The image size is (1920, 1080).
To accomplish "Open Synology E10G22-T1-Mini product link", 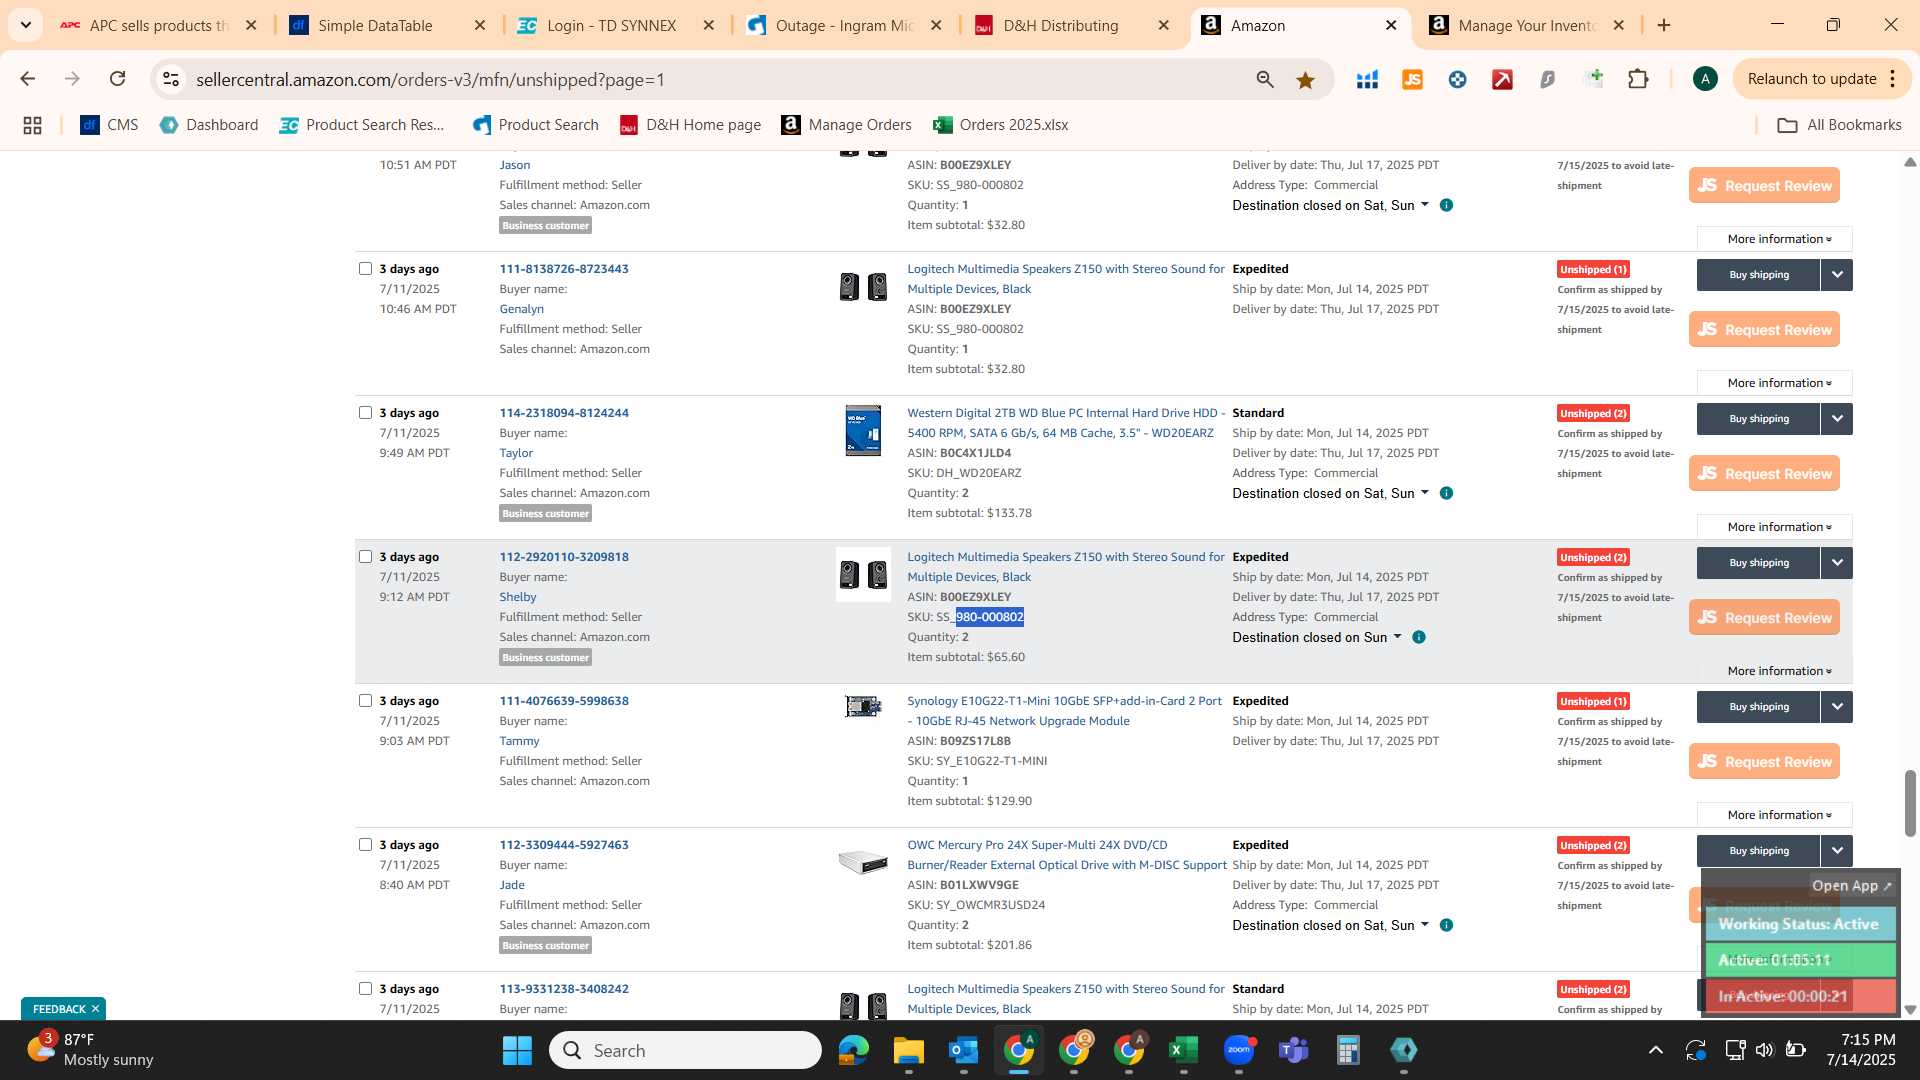I will pos(1064,711).
